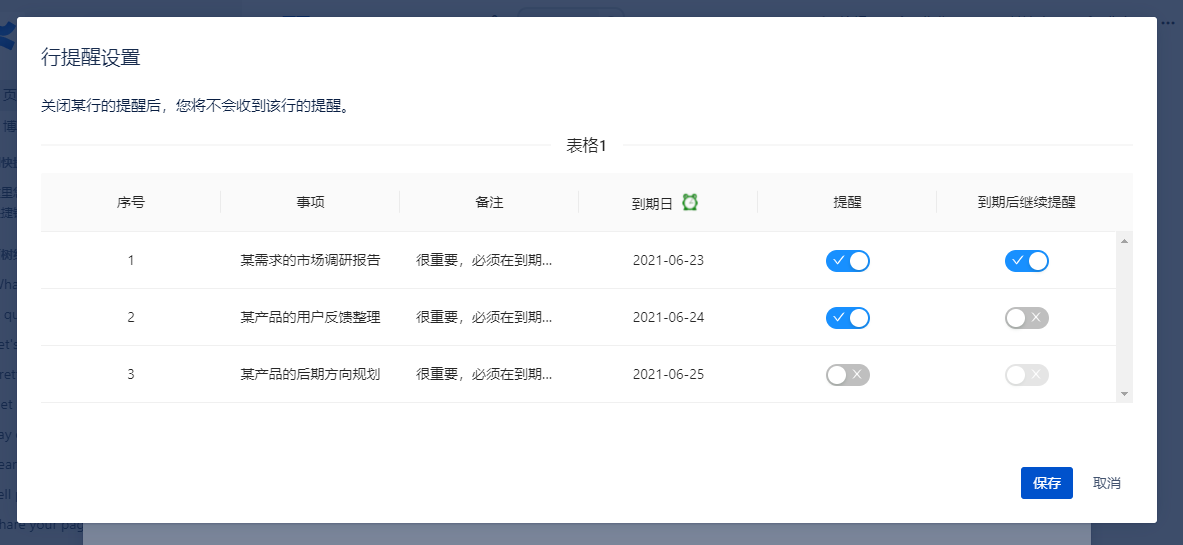The image size is (1183, 545).
Task: Disable 提醒 switch for 某产品的用户反馈整理
Action: pos(847,318)
